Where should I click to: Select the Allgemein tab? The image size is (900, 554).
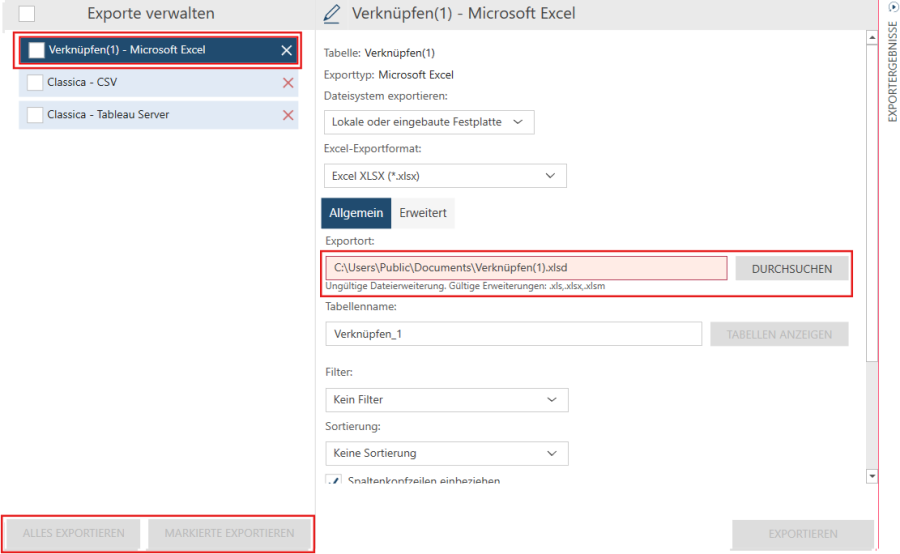356,213
